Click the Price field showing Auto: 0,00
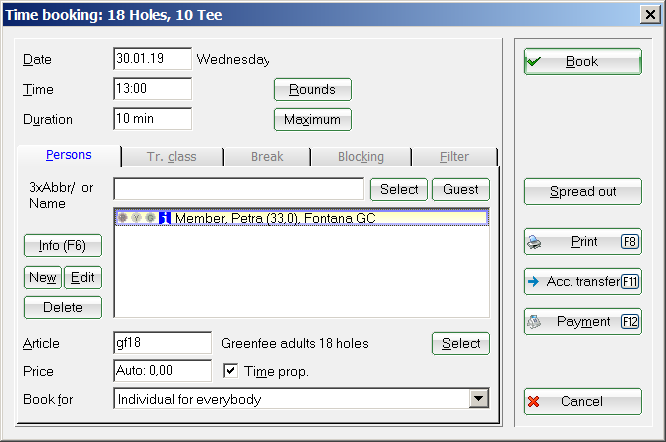This screenshot has height=442, width=666. click(163, 371)
